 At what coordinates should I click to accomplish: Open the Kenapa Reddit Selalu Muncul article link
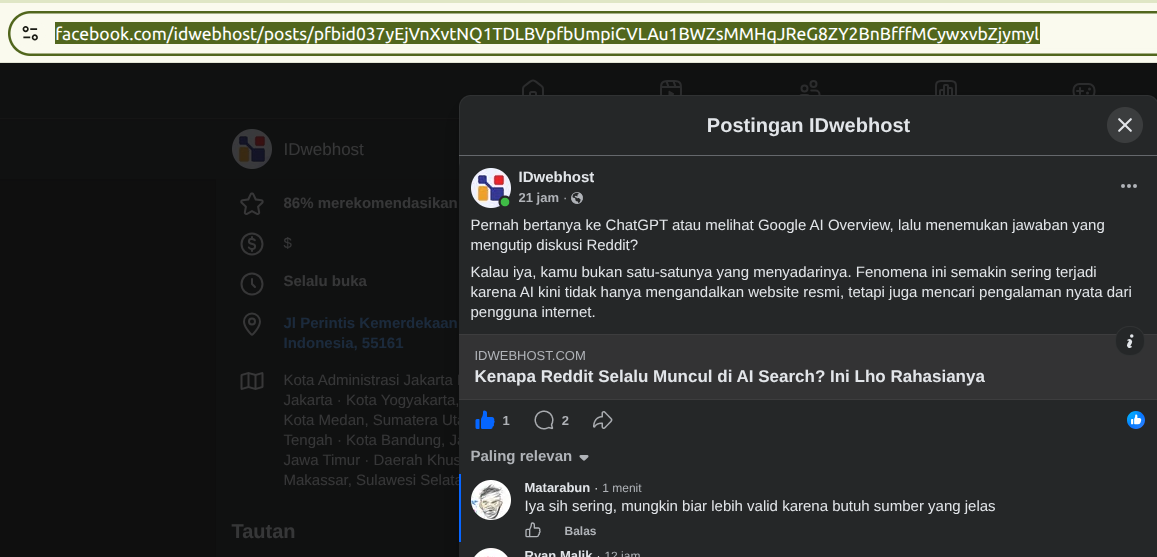point(729,376)
